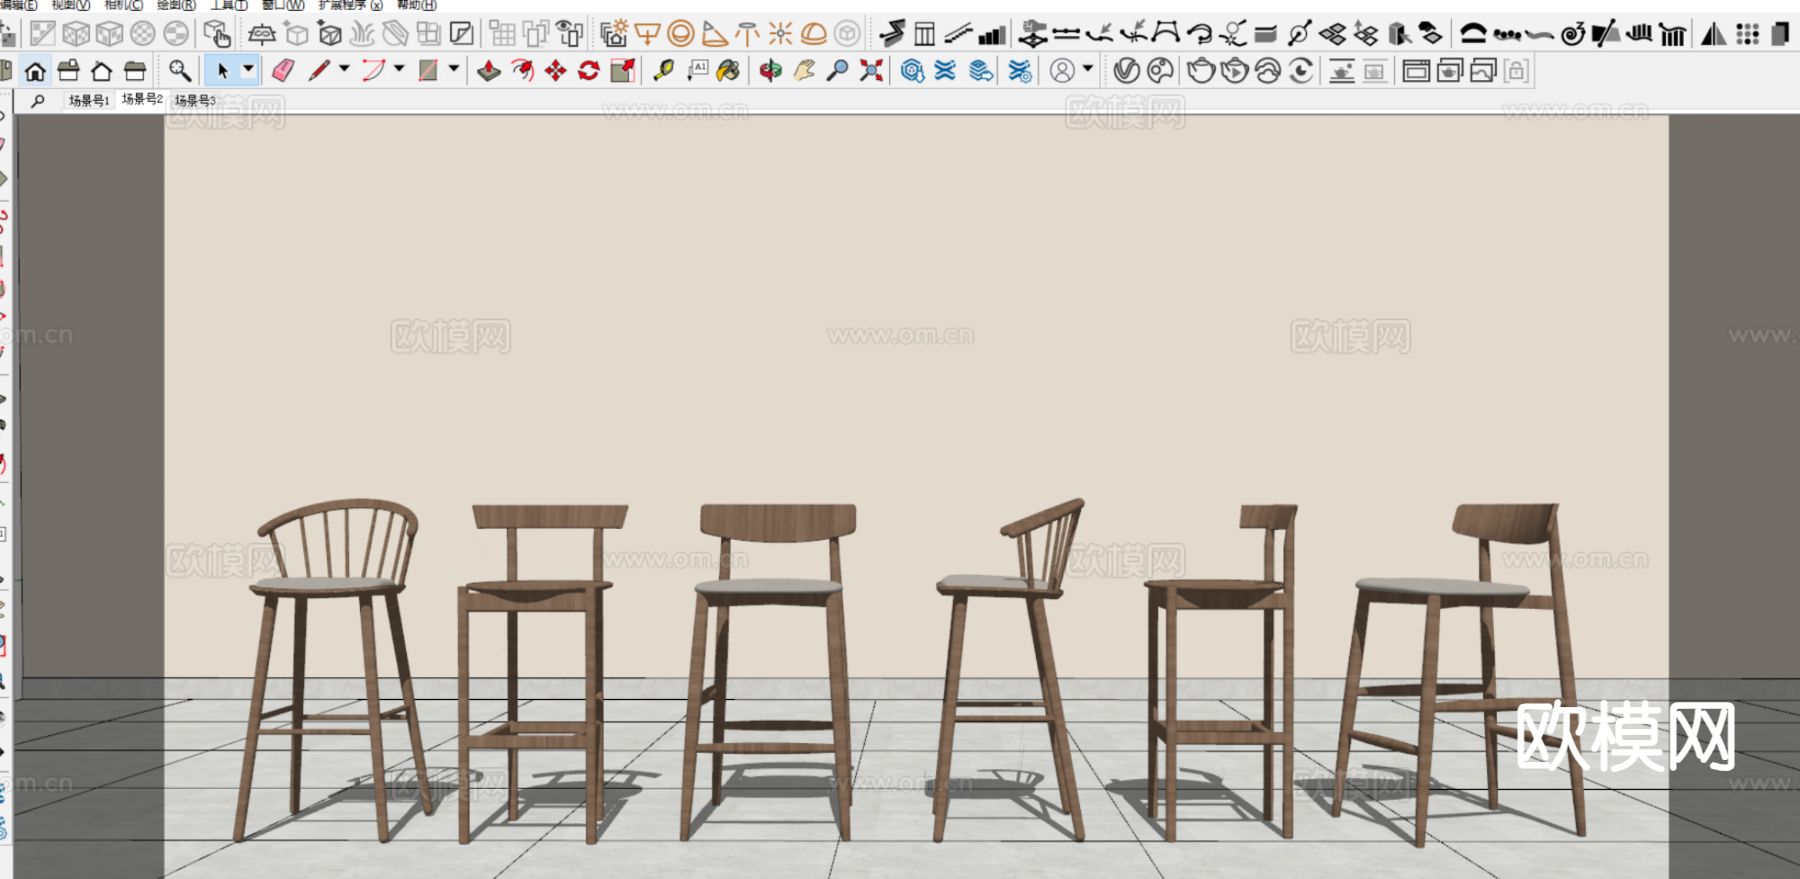
Task: Click the user account icon
Action: coord(1062,71)
